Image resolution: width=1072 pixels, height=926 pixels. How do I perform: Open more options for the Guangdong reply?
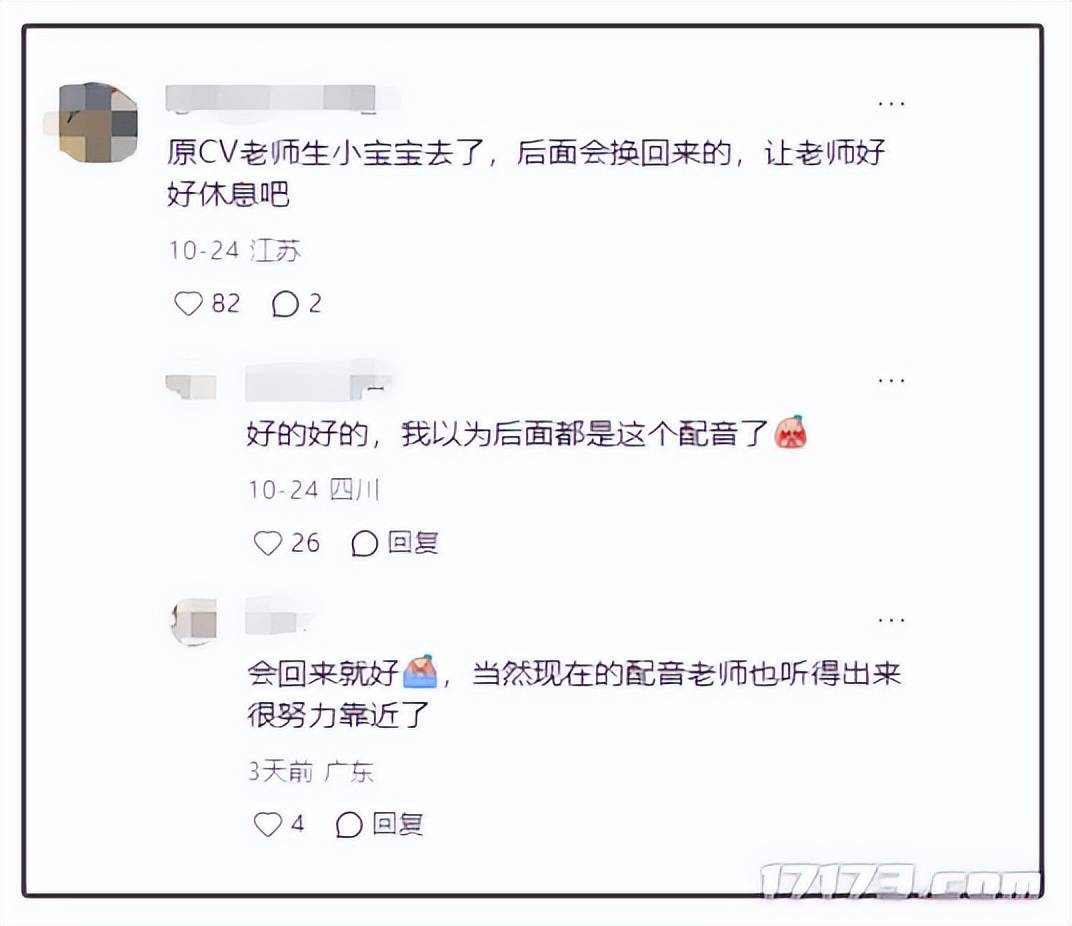click(892, 620)
